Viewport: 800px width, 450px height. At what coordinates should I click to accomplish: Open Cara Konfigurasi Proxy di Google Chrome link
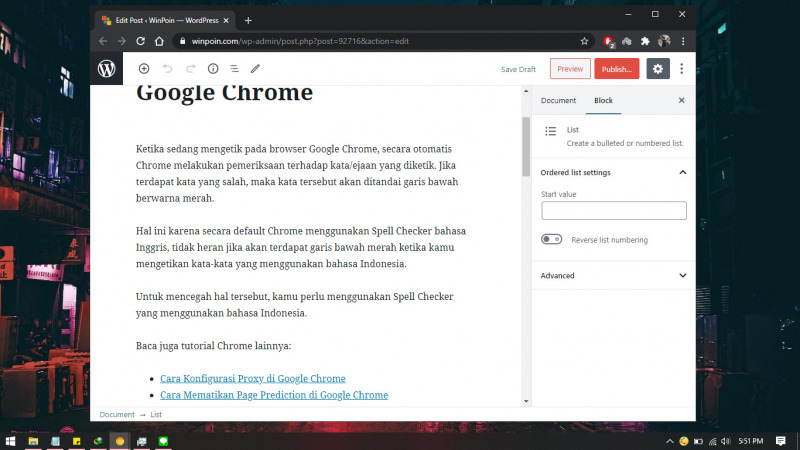(253, 379)
